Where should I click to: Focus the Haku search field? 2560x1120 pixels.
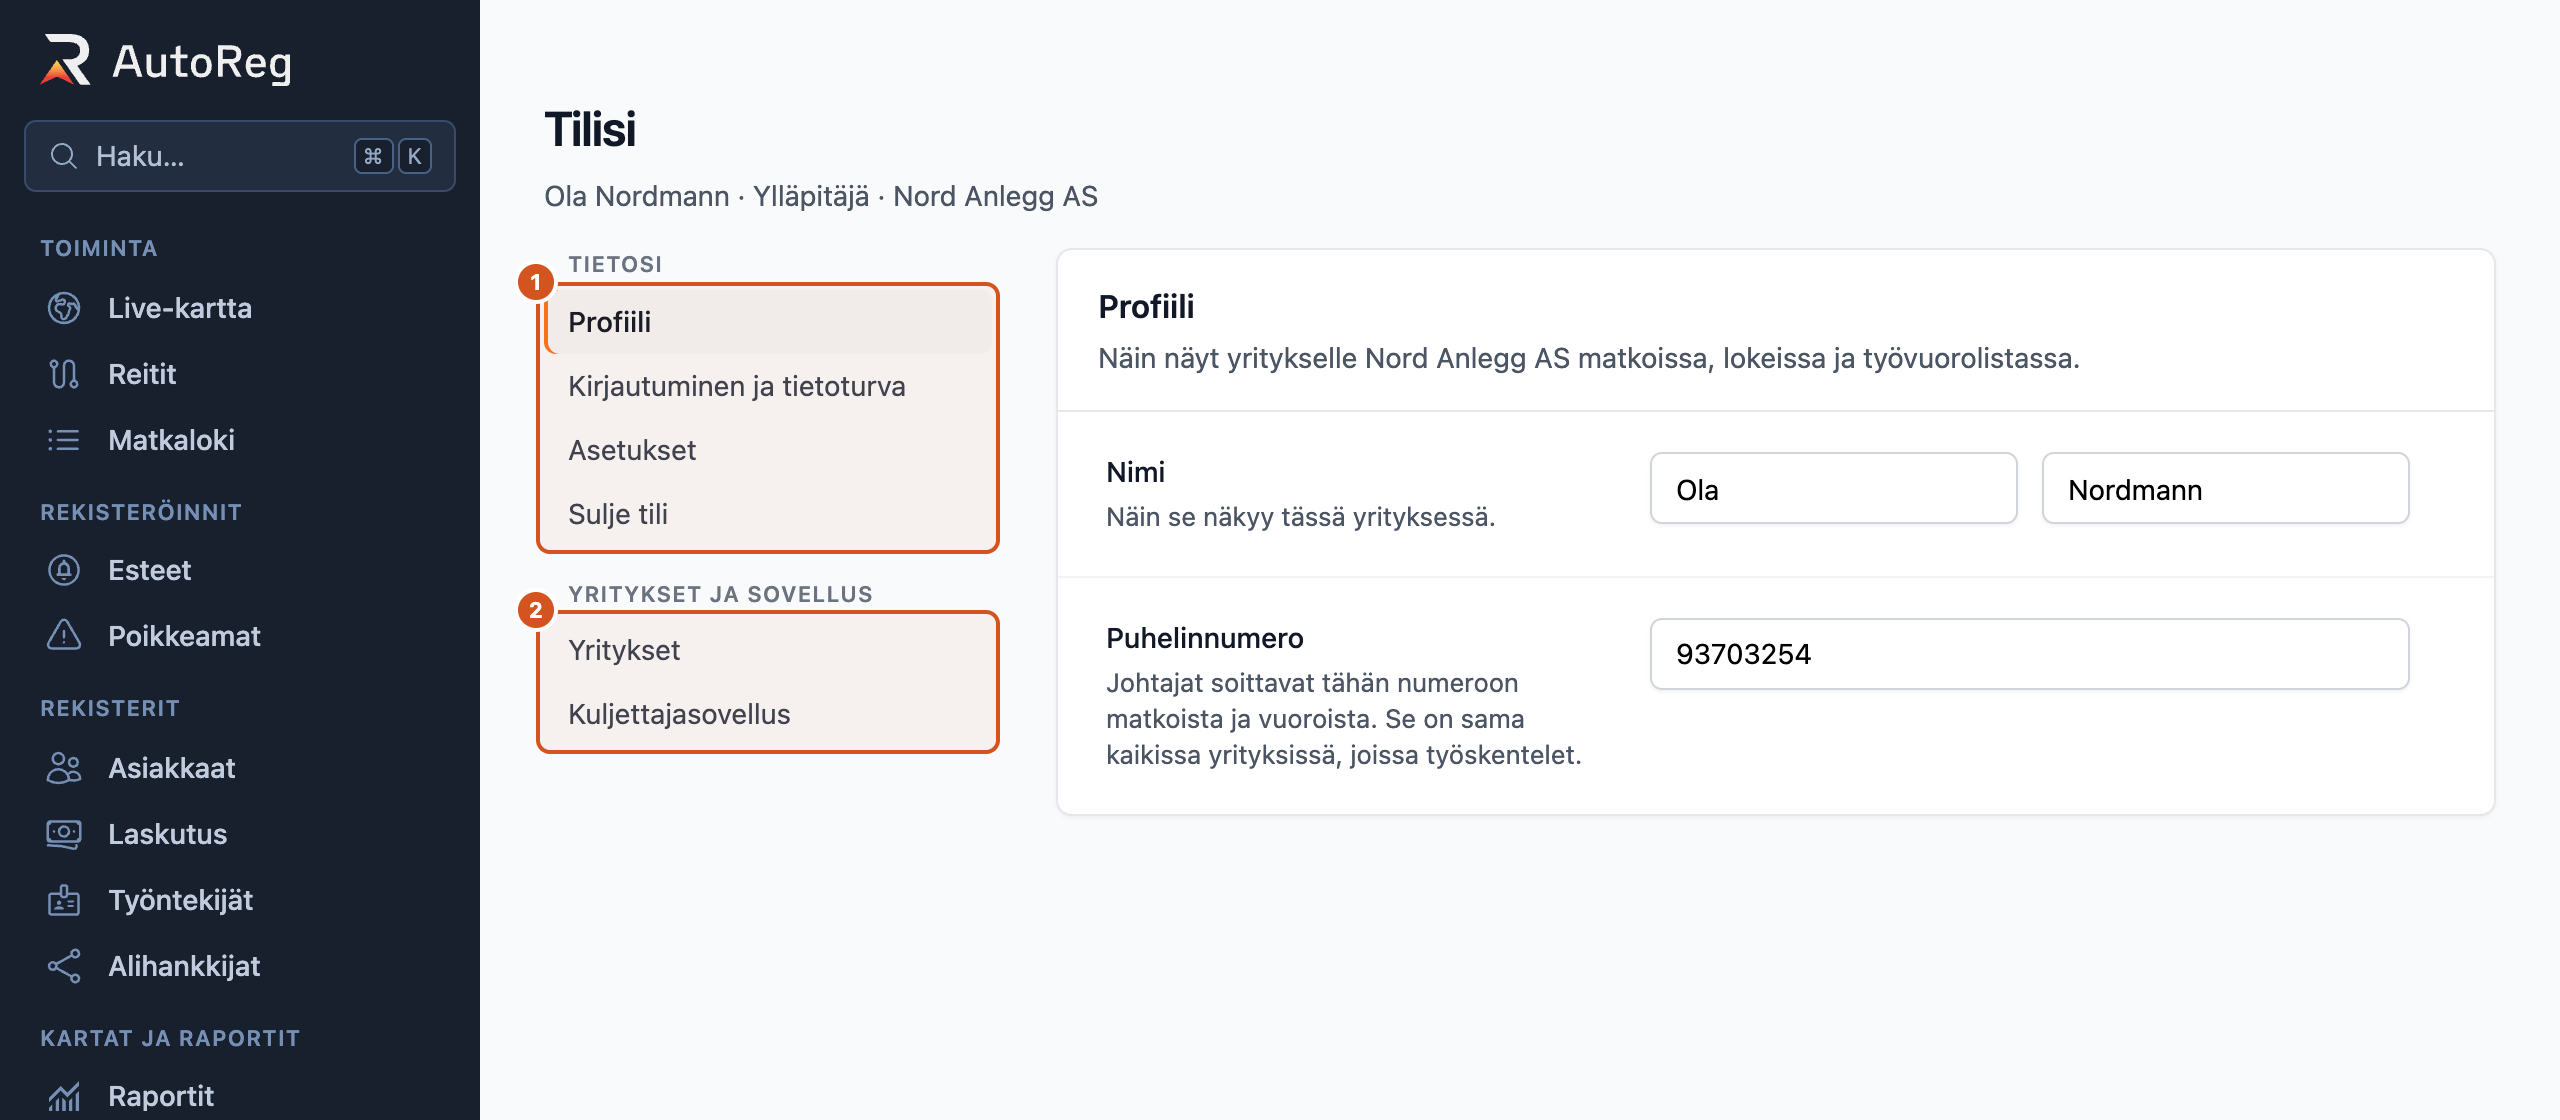240,156
